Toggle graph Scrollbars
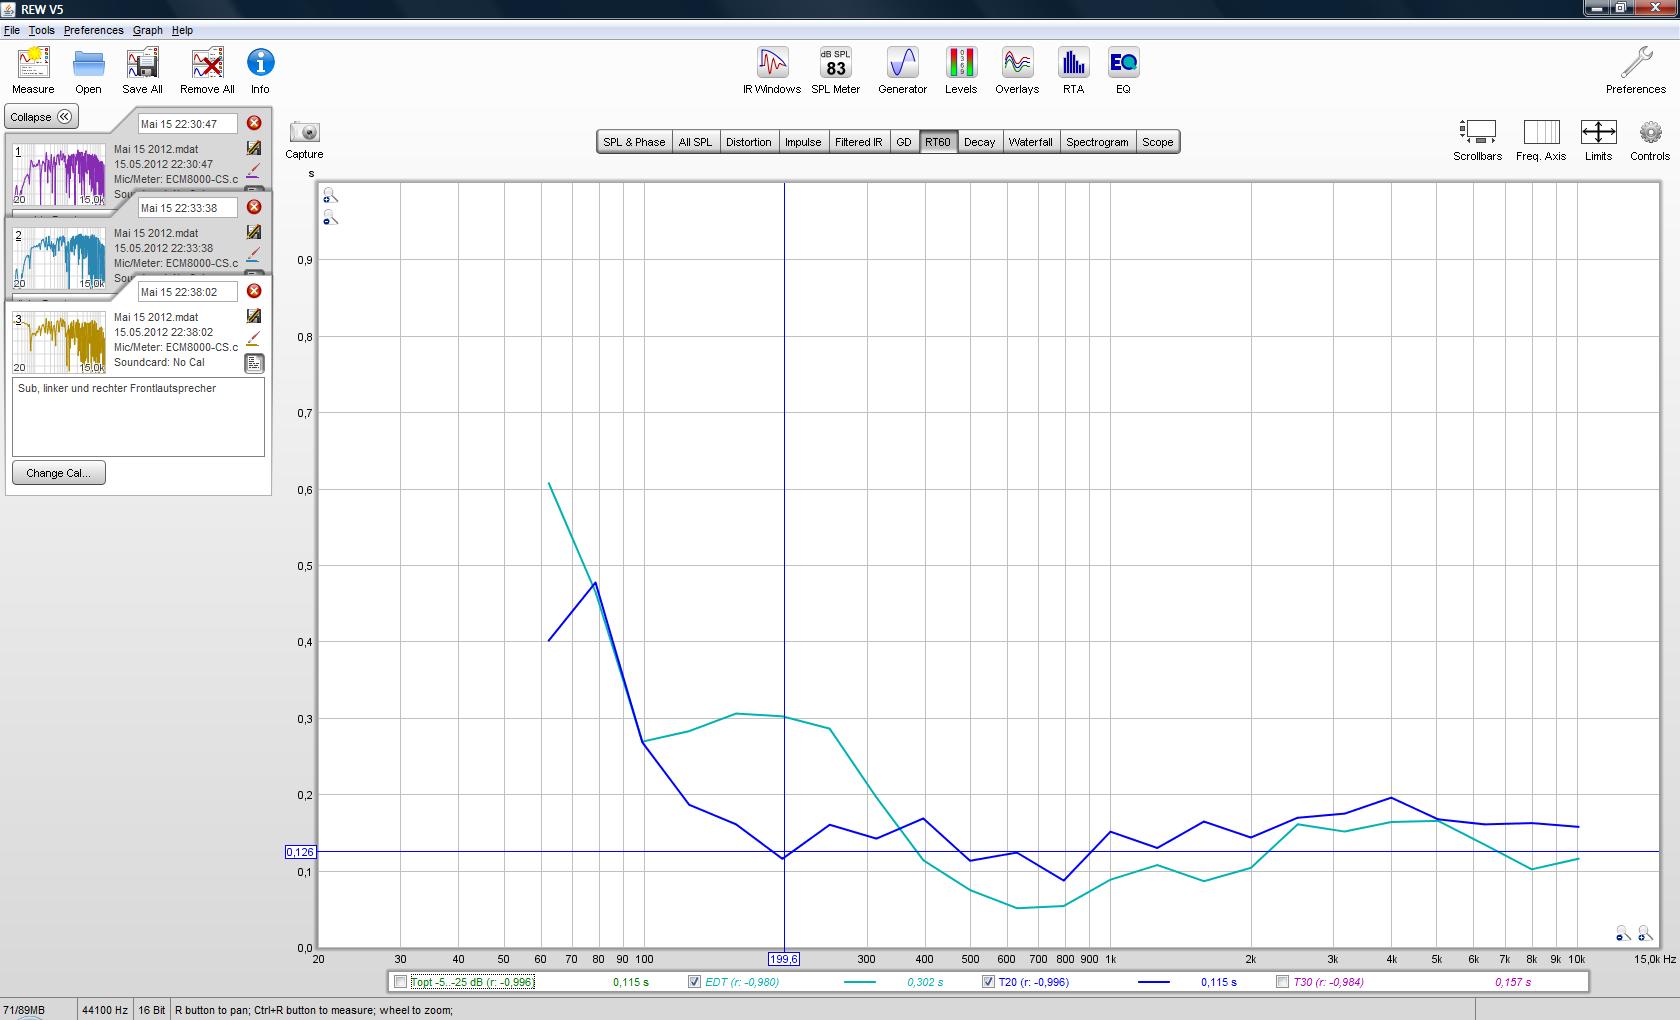 tap(1477, 139)
